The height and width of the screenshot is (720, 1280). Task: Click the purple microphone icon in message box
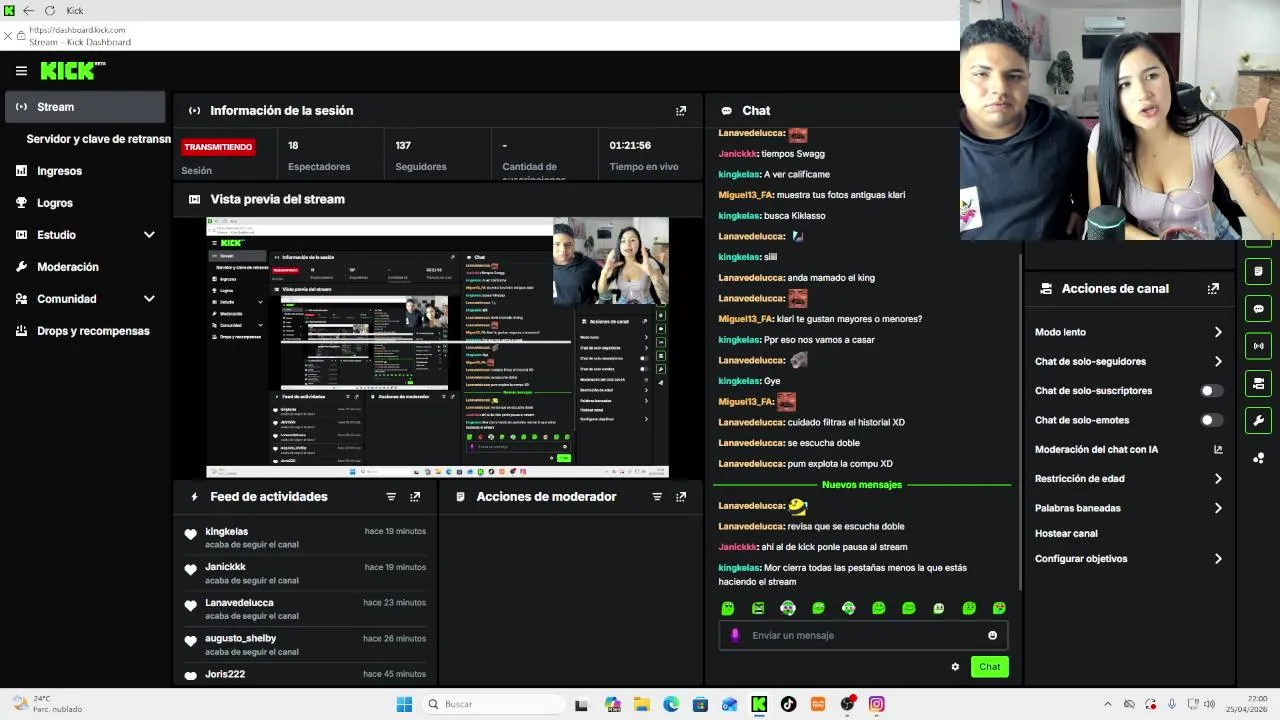coord(735,635)
